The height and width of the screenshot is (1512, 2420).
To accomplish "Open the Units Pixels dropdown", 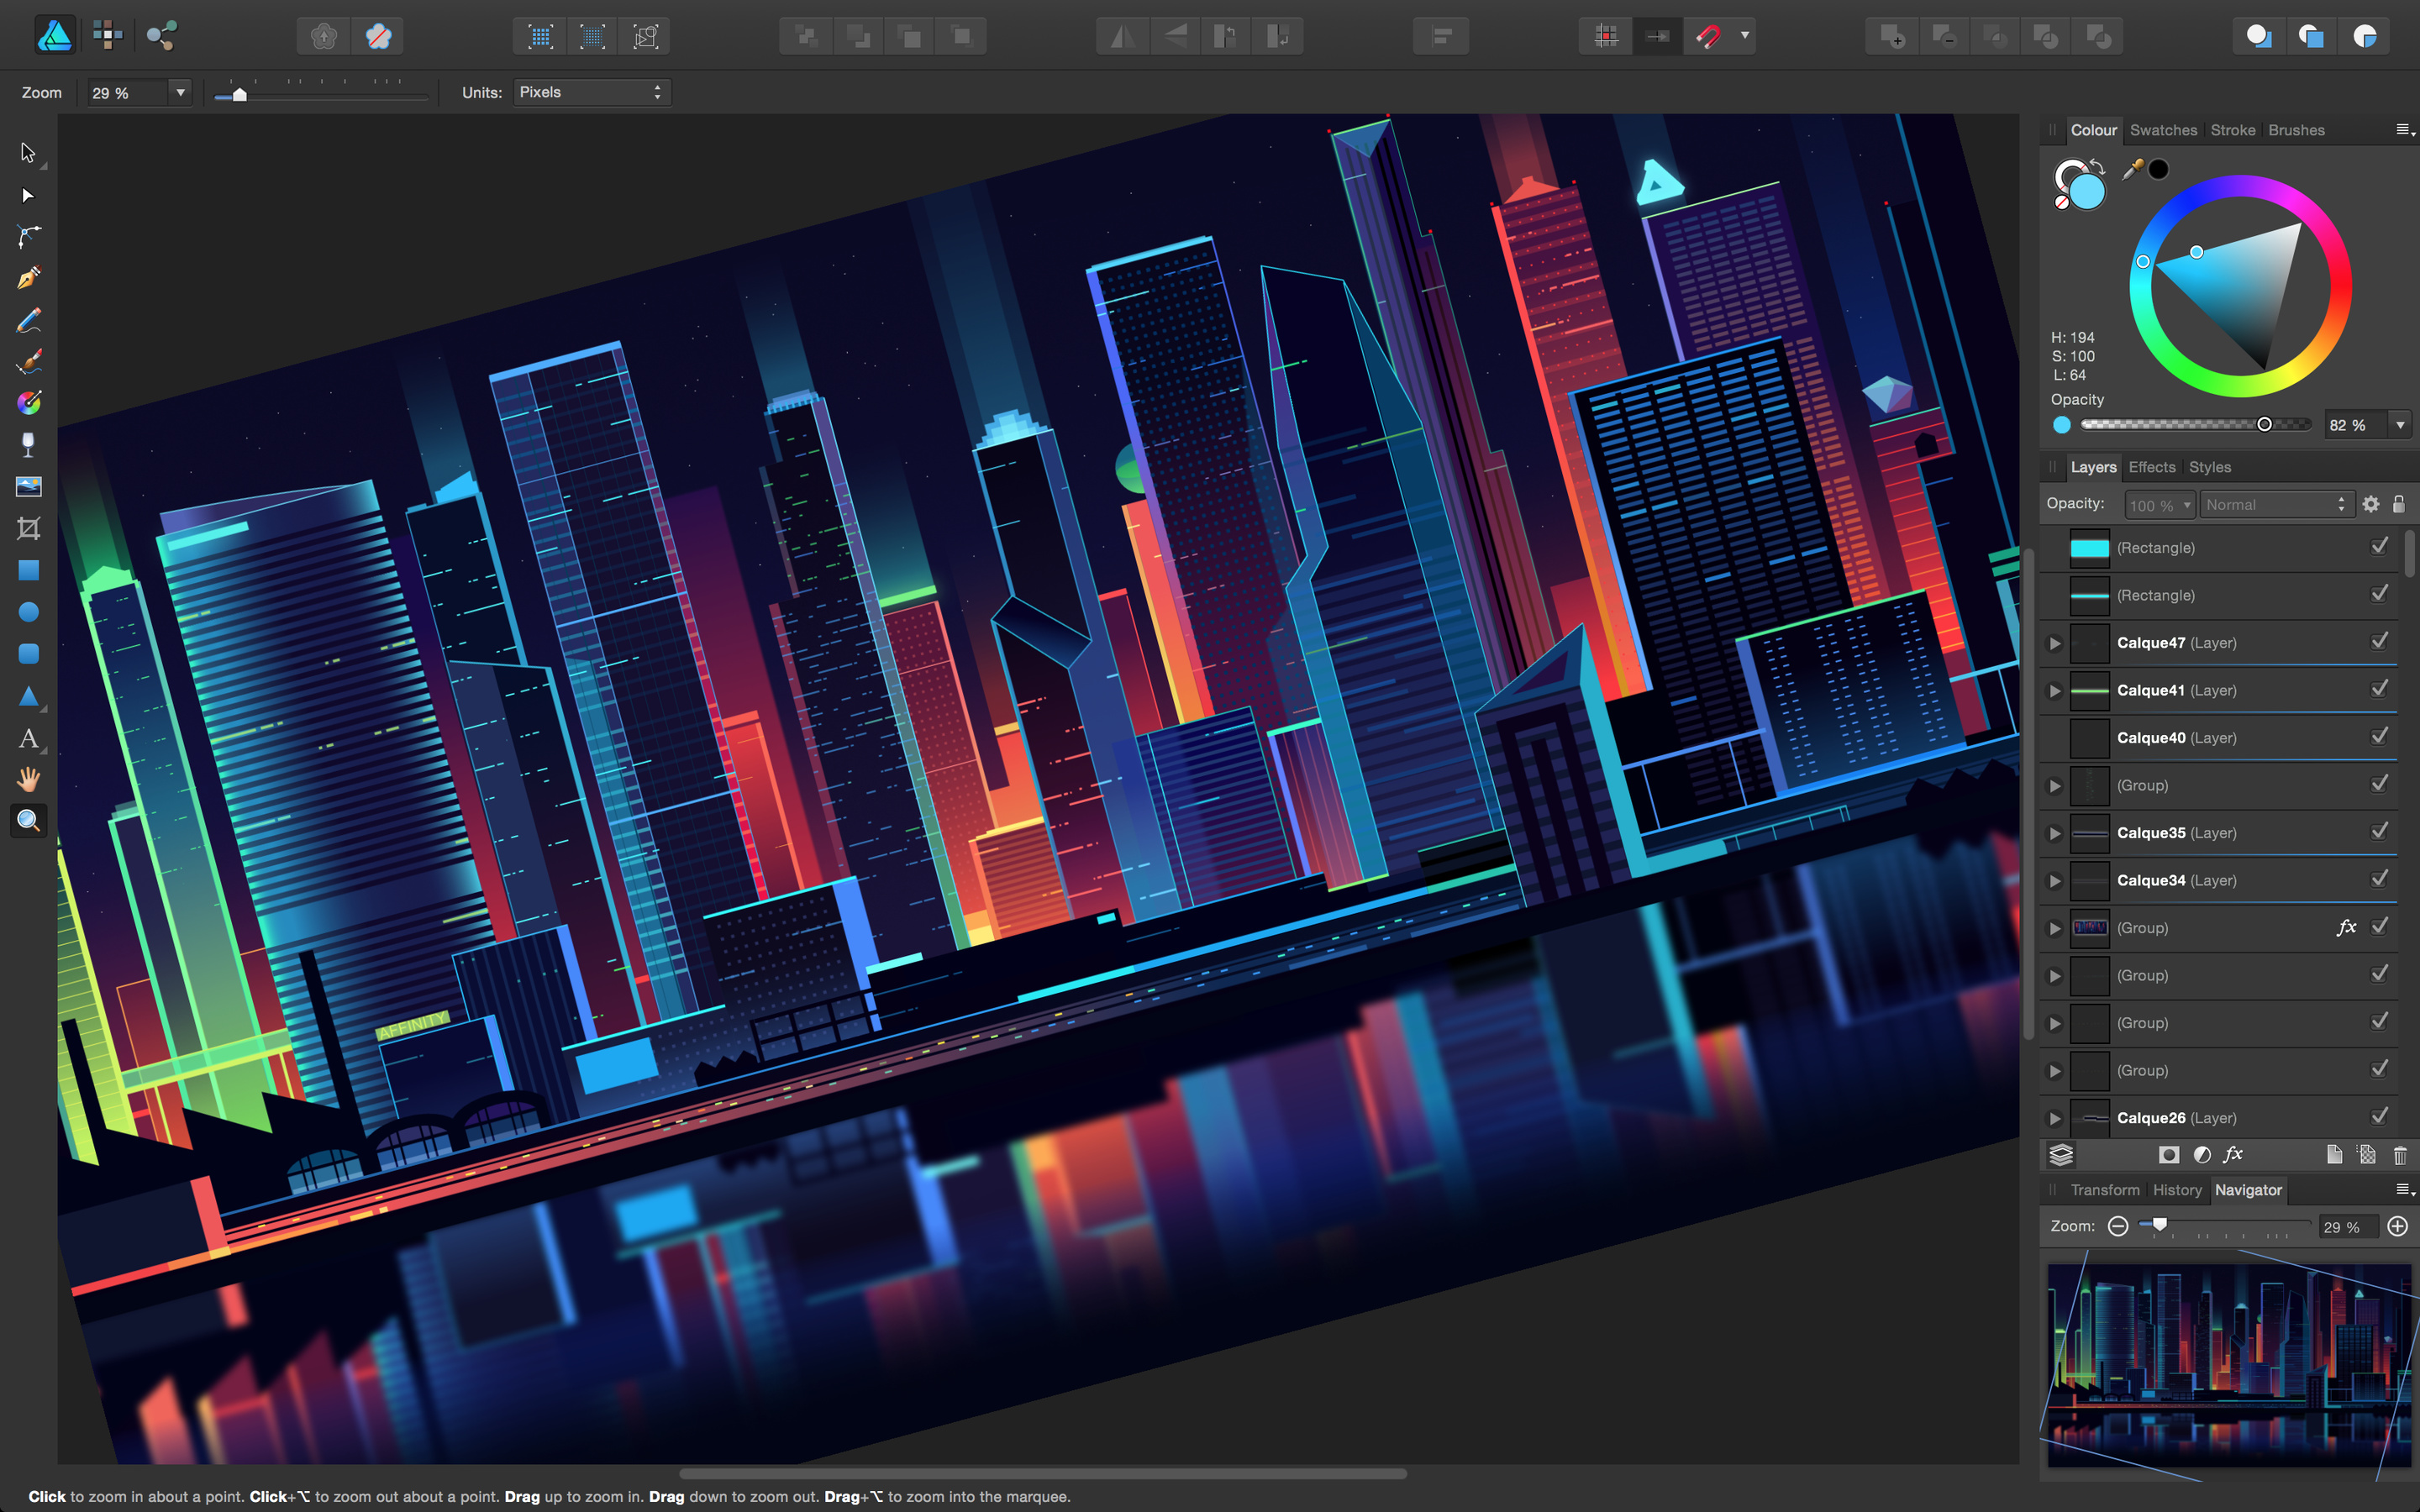I will tap(592, 92).
